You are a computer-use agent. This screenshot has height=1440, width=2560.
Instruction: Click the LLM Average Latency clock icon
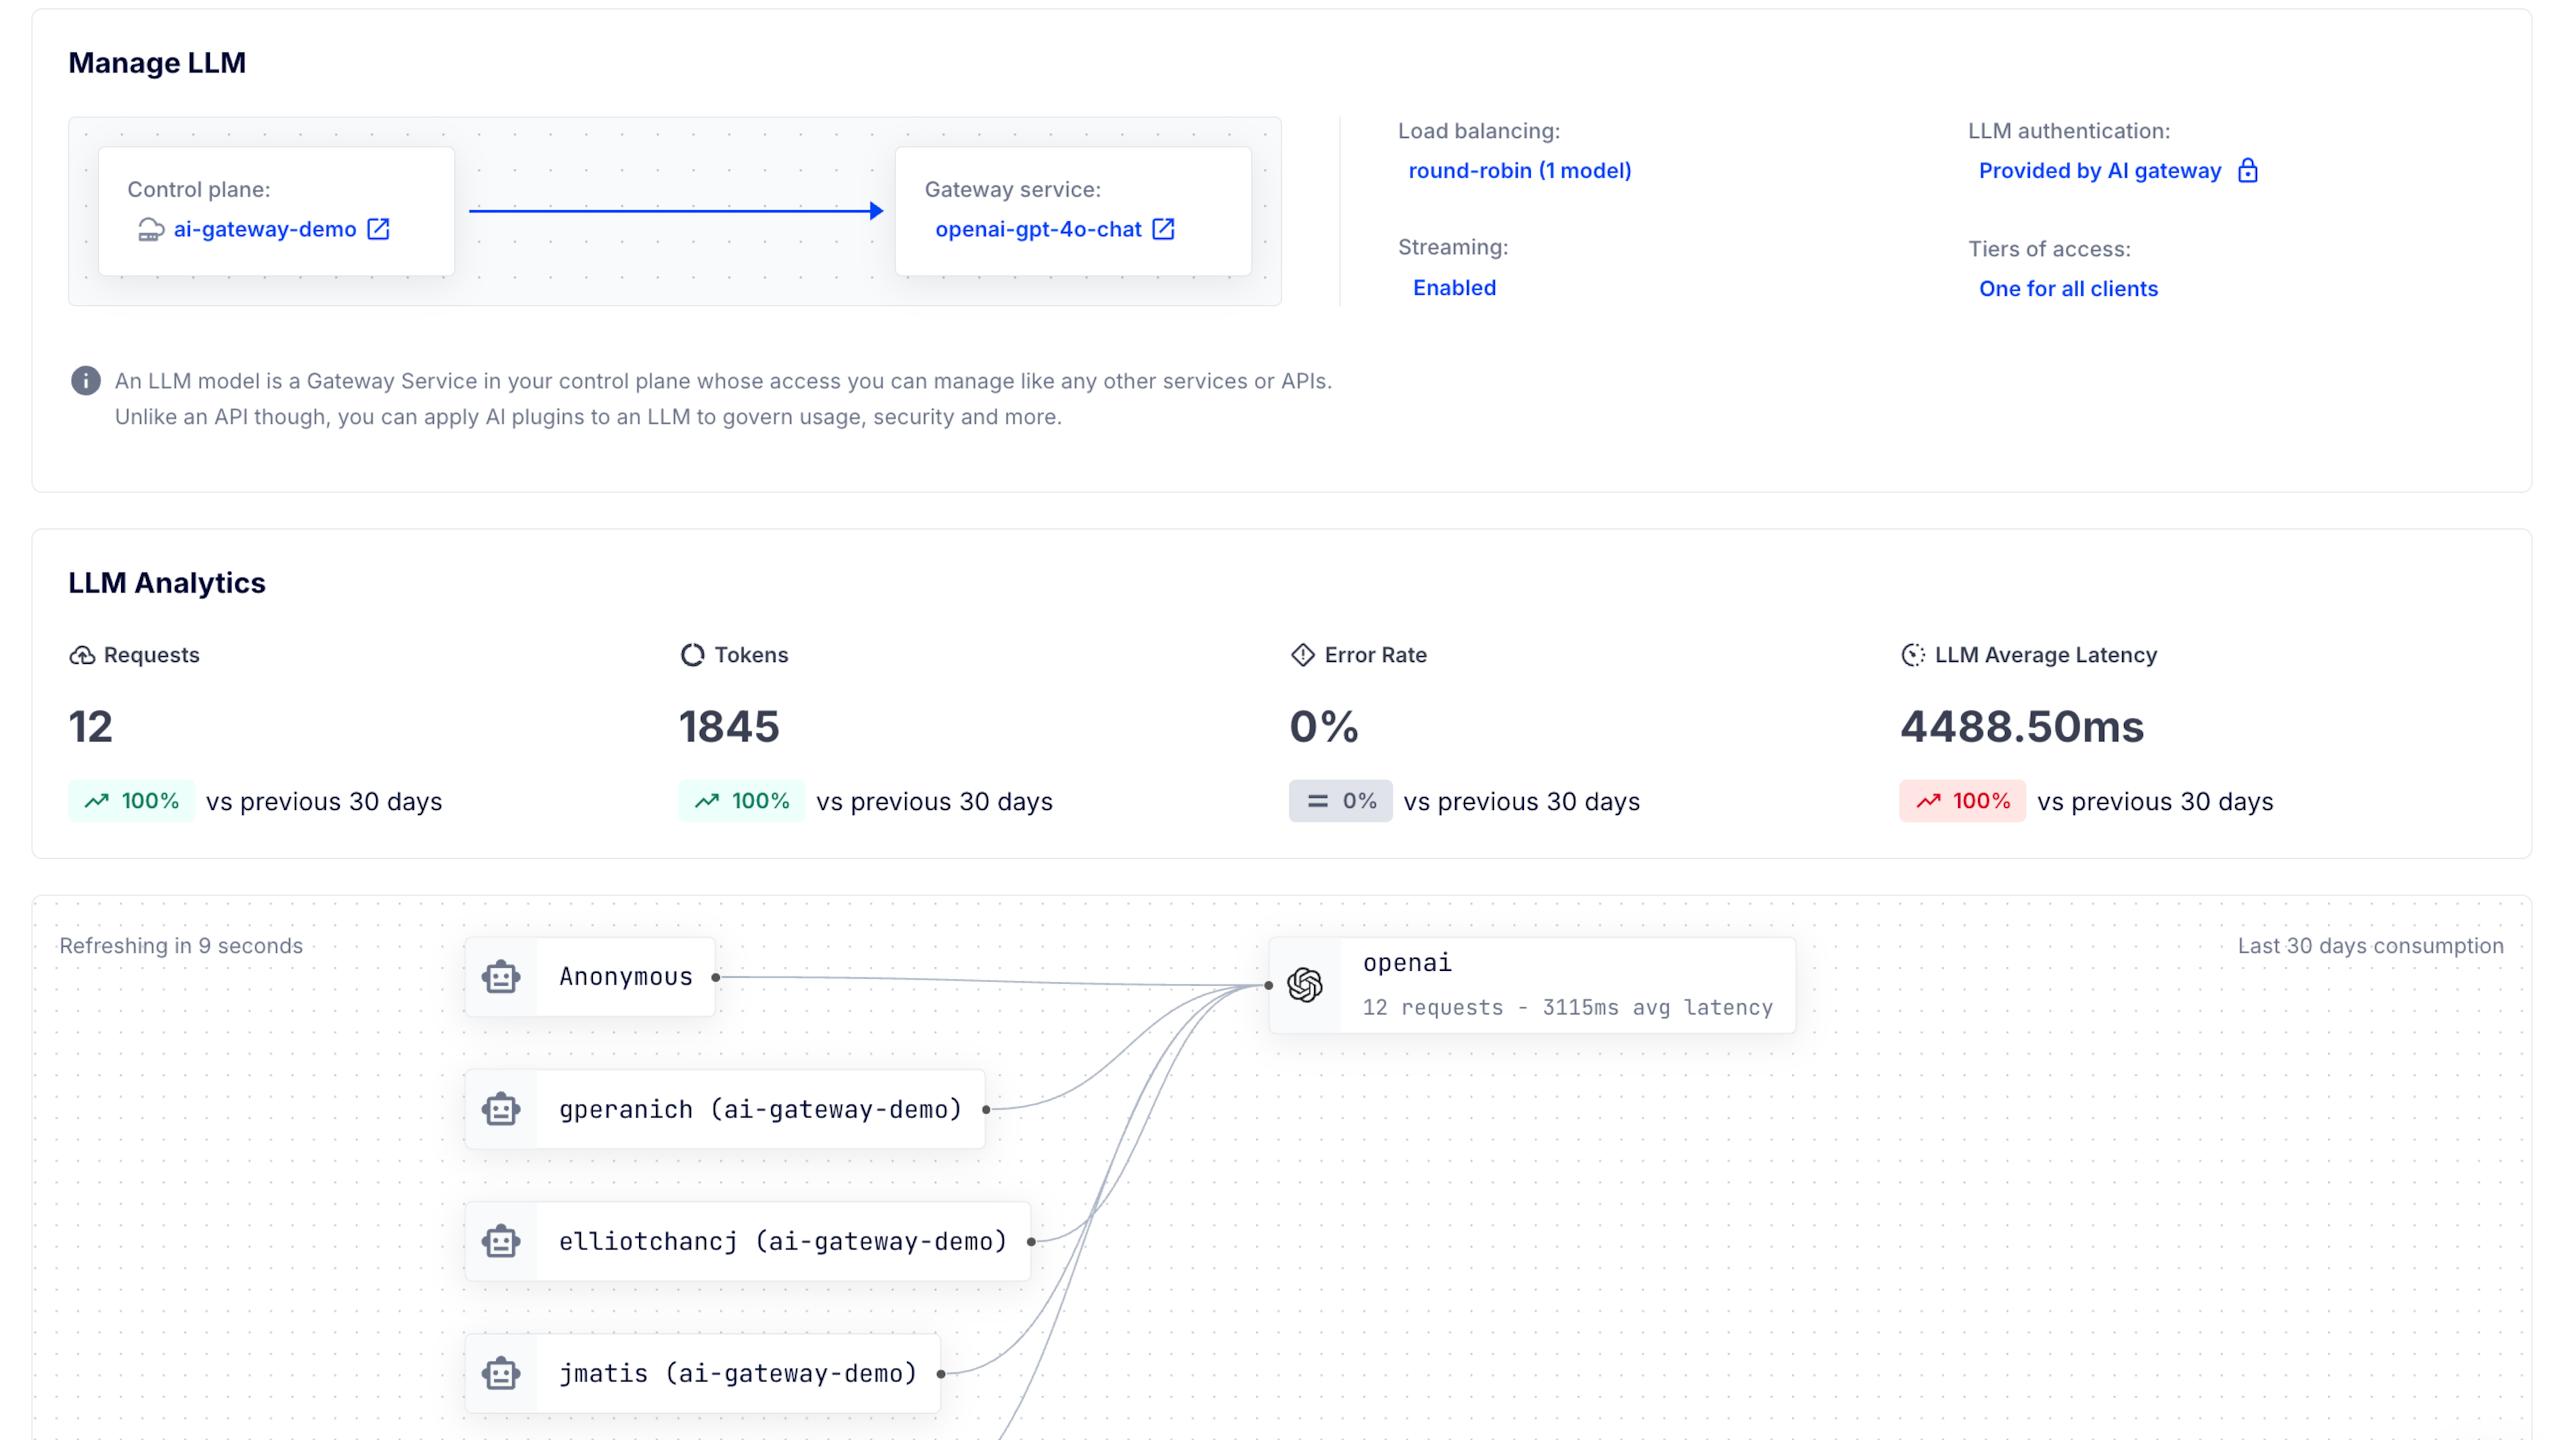[x=1912, y=655]
